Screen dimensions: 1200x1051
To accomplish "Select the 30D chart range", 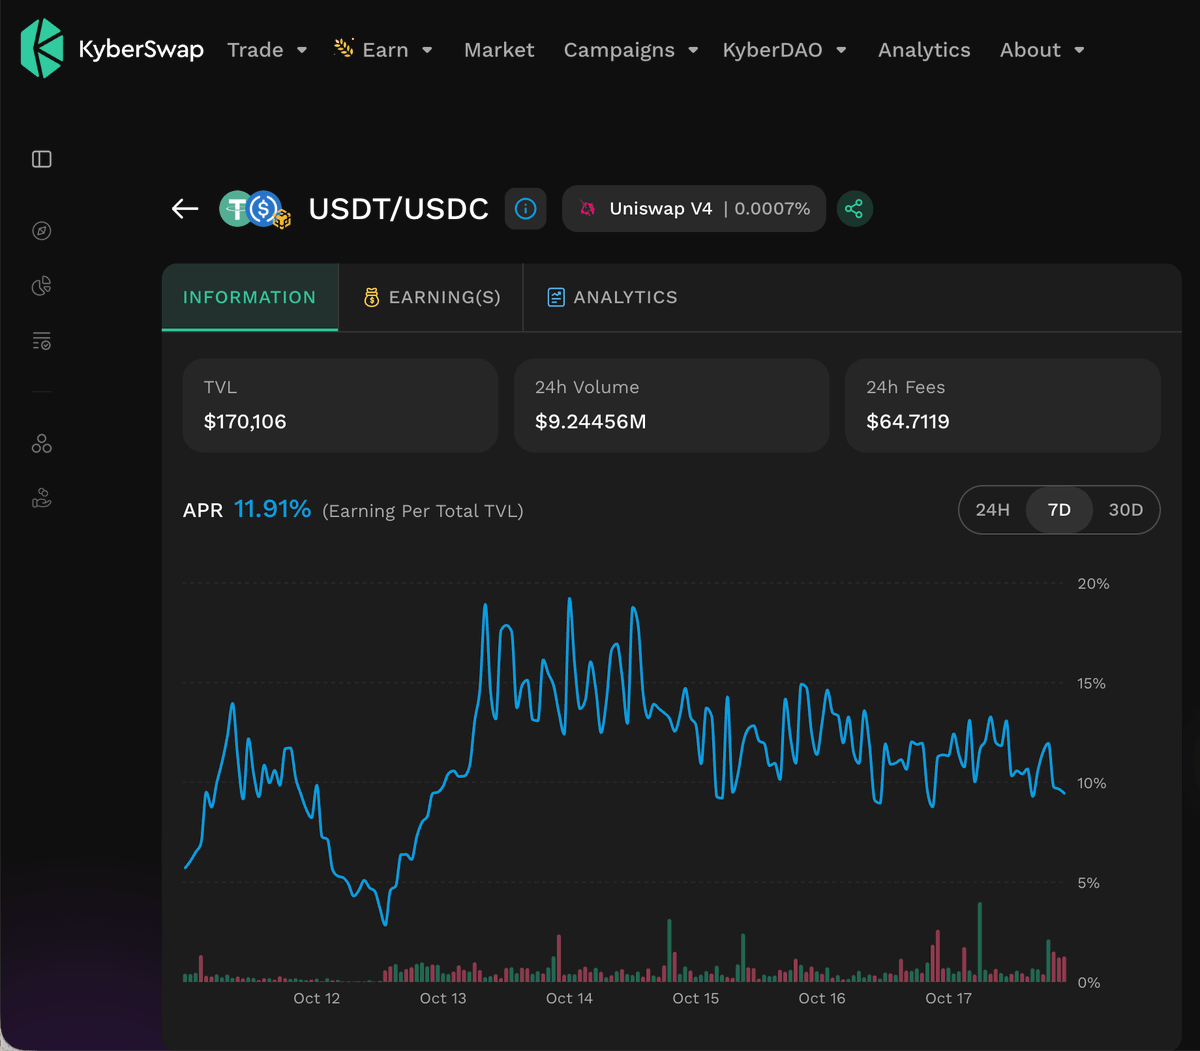I will 1126,510.
